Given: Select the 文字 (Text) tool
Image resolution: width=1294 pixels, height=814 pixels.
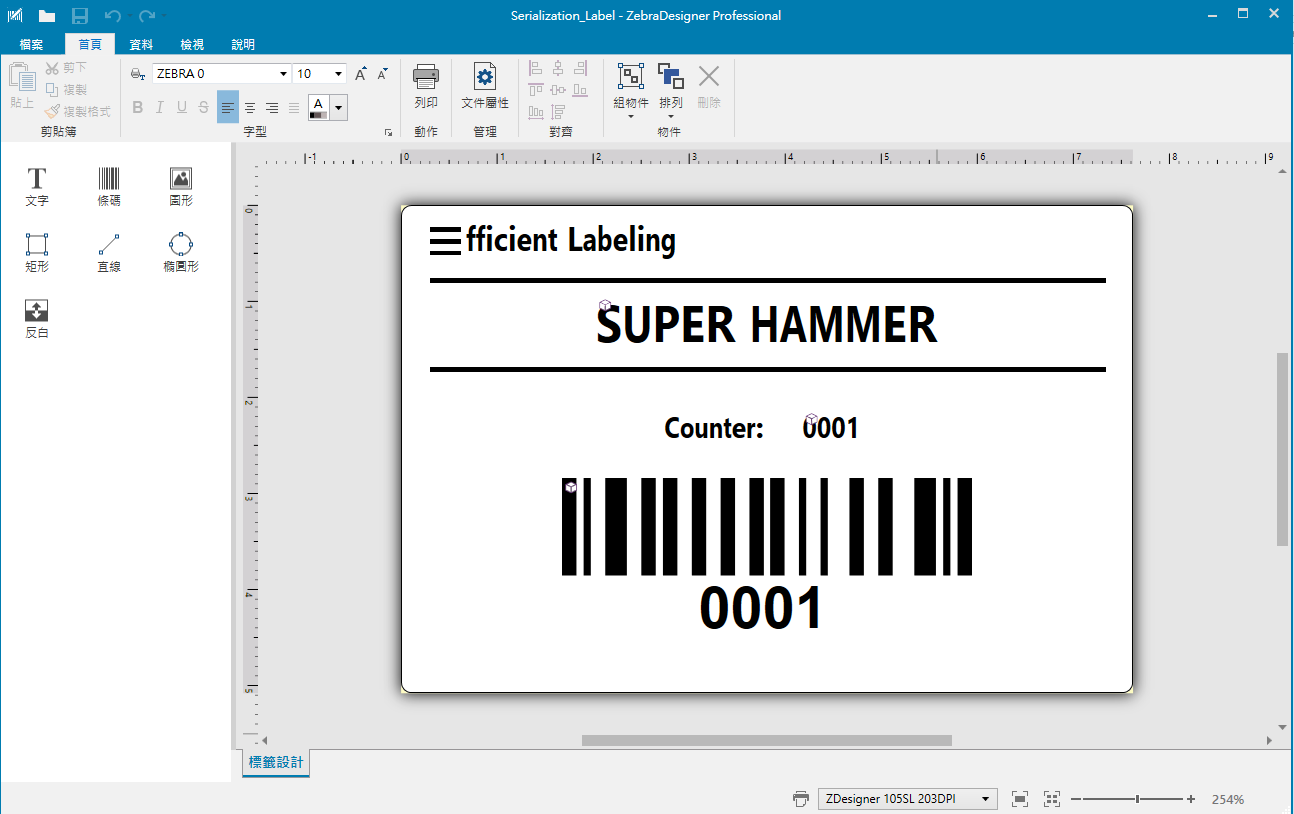Looking at the screenshot, I should point(37,187).
